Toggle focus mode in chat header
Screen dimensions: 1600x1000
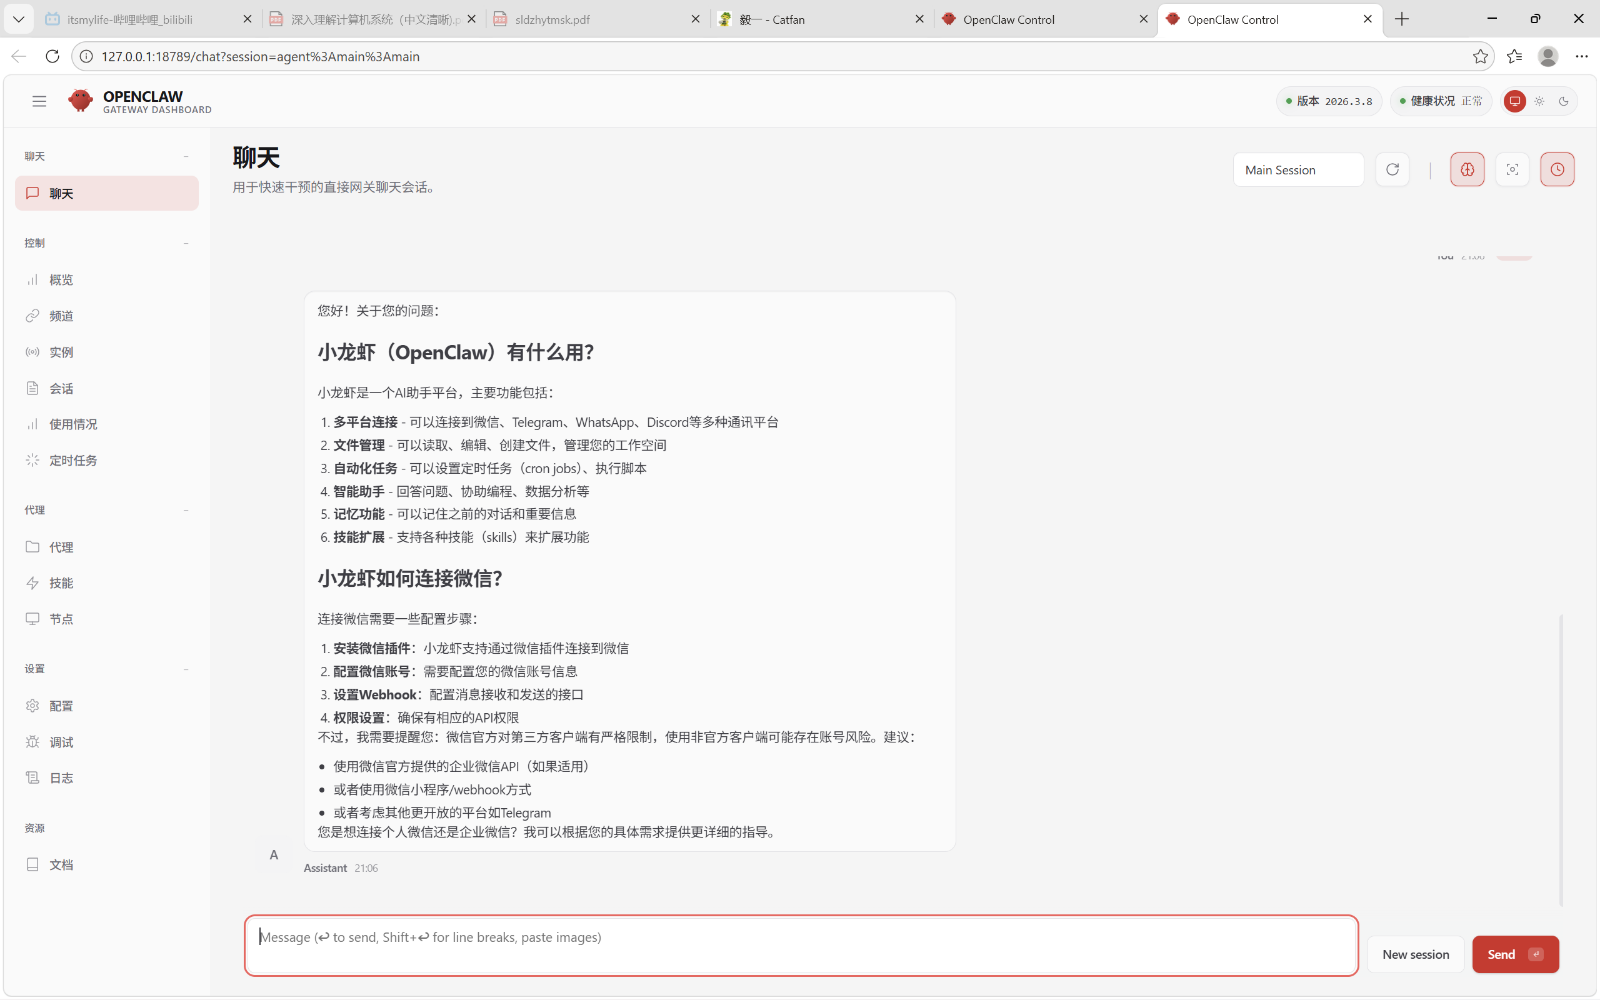point(1512,170)
